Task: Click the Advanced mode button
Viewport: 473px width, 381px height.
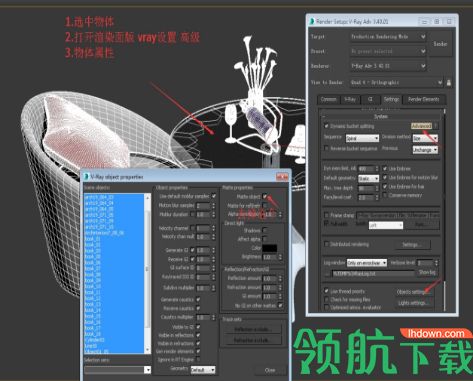Action: [421, 126]
